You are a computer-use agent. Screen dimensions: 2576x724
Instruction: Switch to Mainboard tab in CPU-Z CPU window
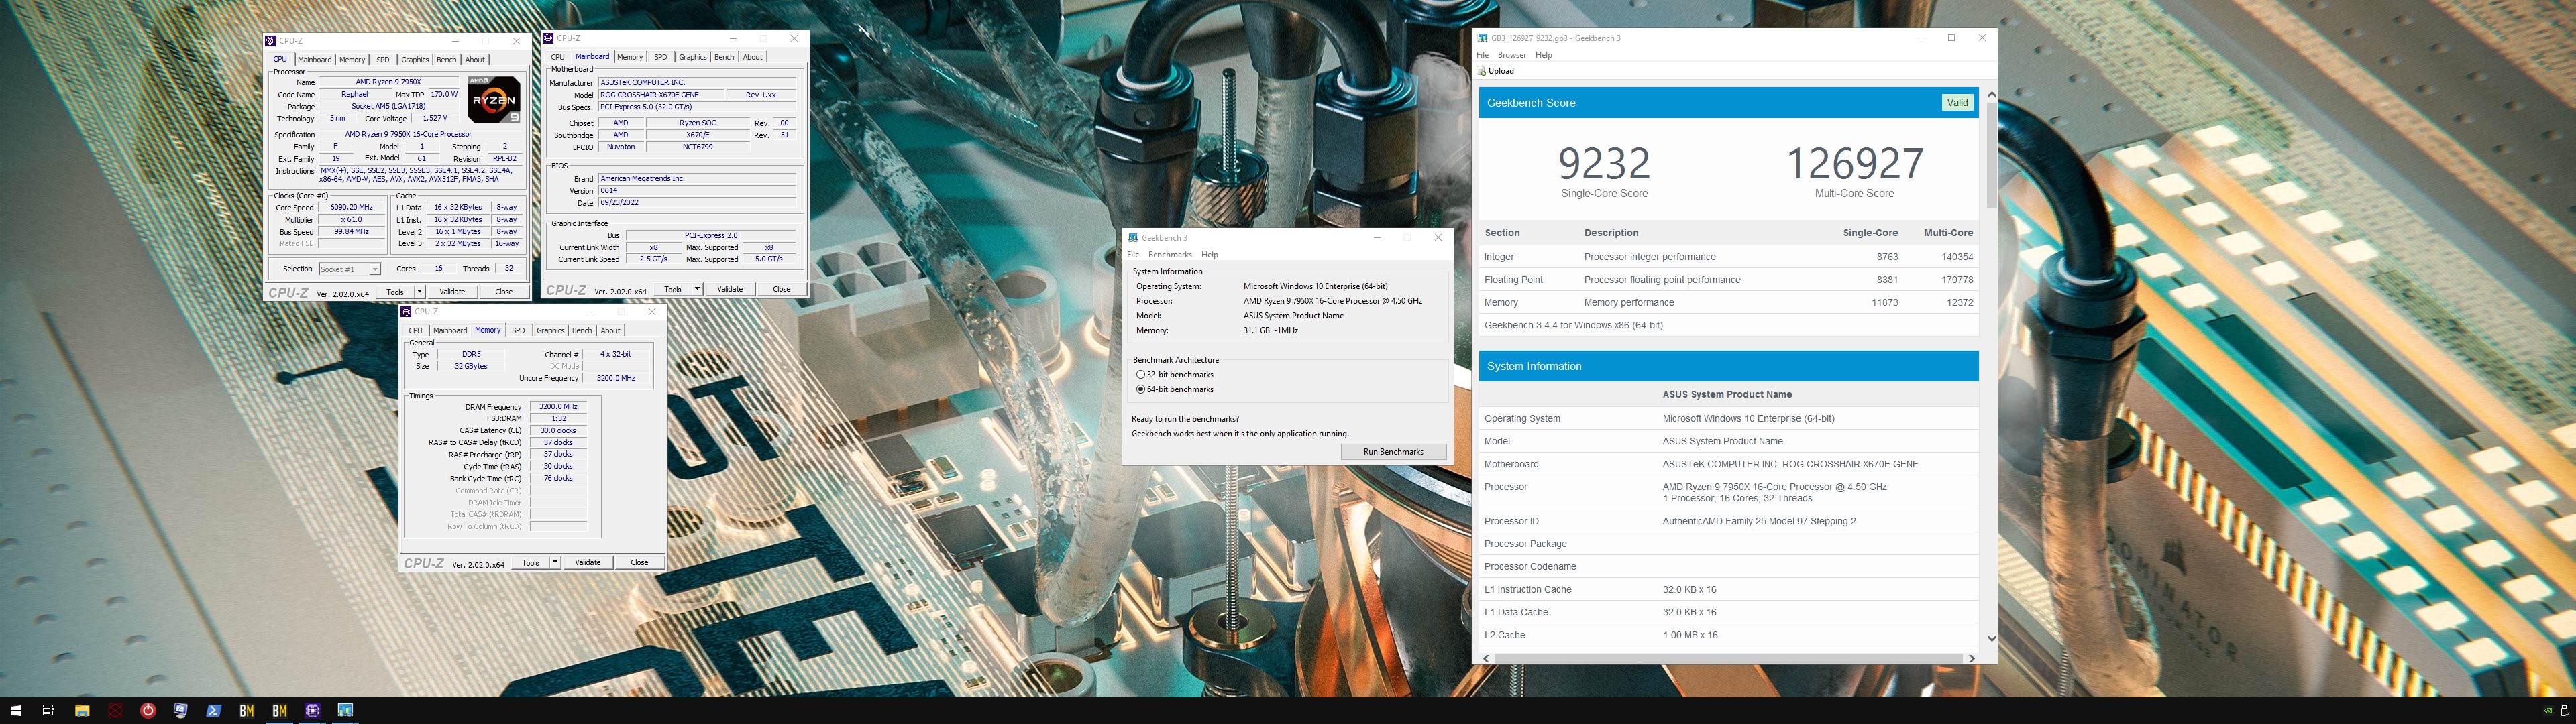click(314, 60)
